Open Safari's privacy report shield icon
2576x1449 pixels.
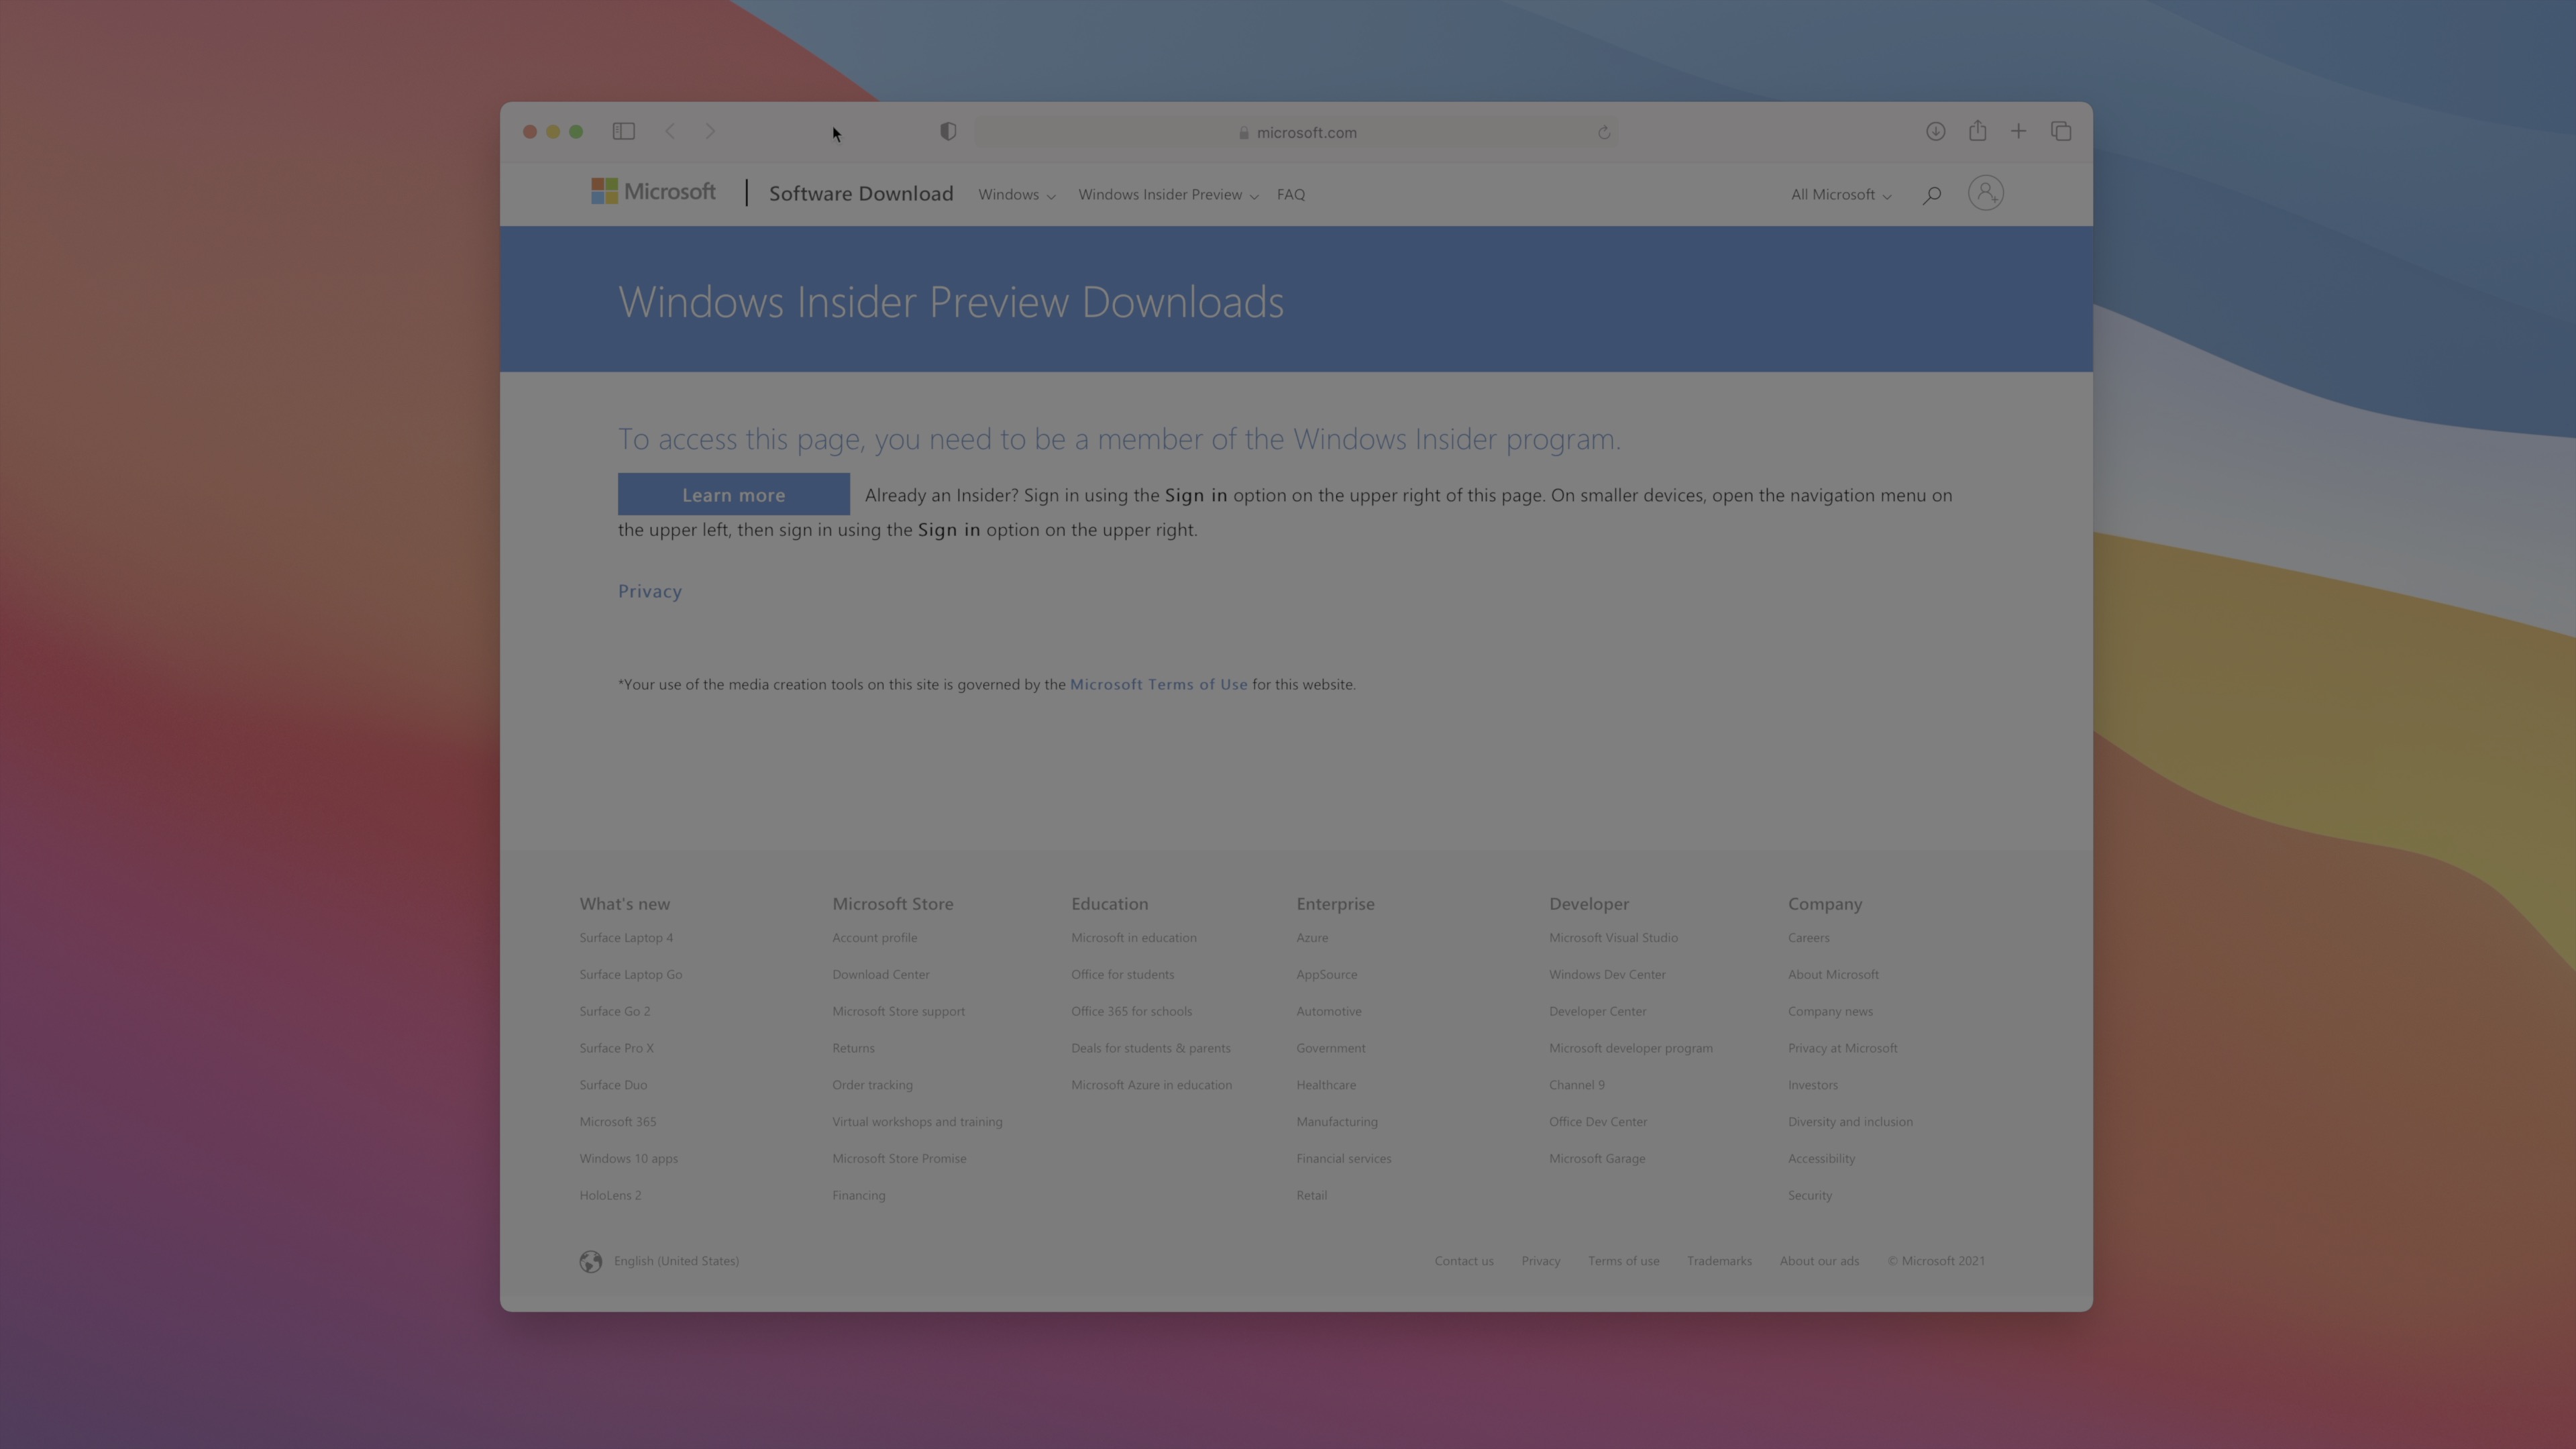coord(947,131)
